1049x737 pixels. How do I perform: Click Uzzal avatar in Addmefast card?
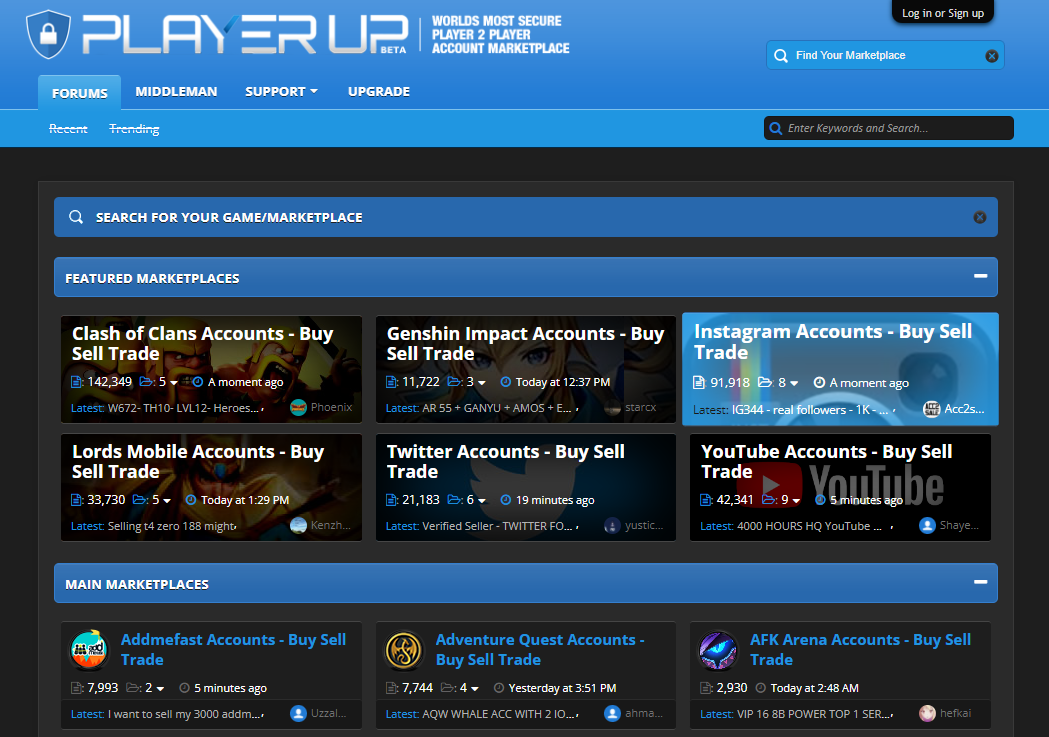coord(298,714)
